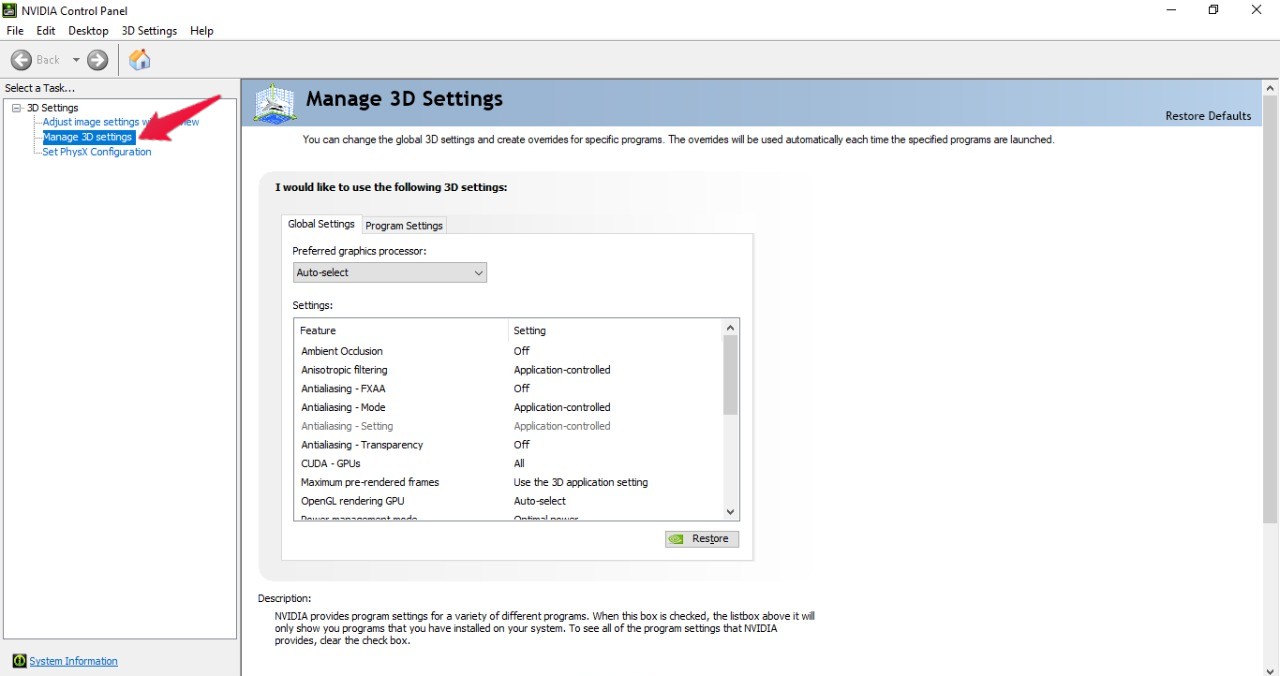Click the main page scrollbar thumb

point(1270,310)
